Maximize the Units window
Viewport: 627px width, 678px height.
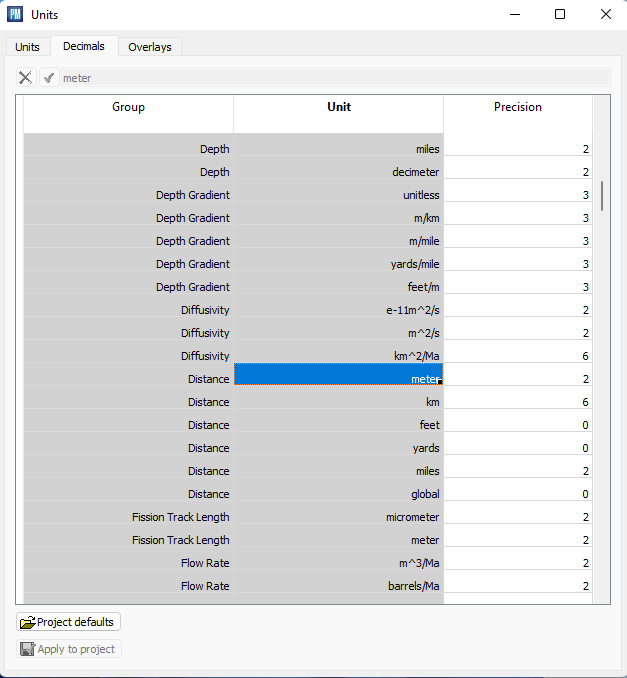click(560, 14)
